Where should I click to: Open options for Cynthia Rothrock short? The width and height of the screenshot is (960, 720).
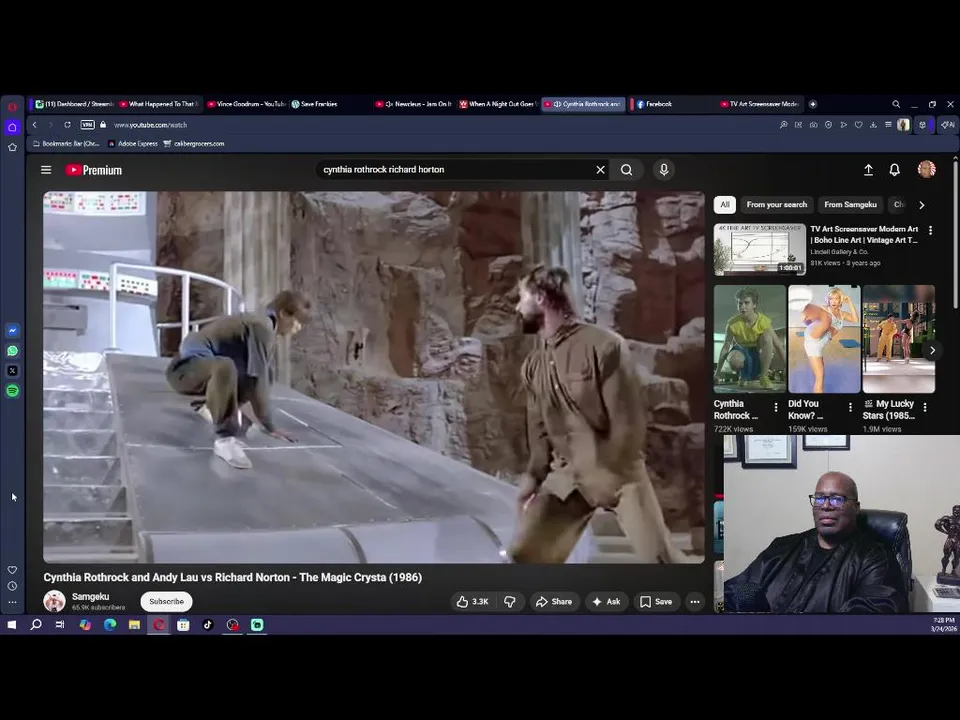tap(776, 407)
